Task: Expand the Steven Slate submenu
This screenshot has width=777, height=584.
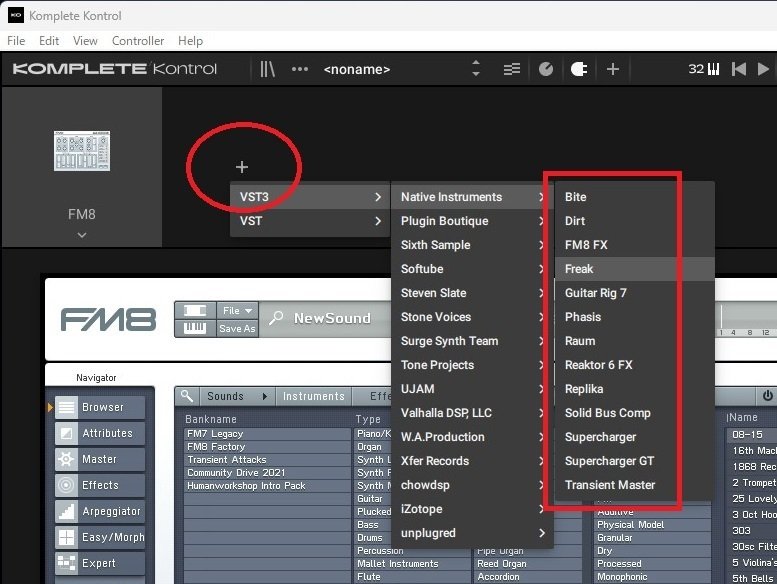Action: coord(472,293)
